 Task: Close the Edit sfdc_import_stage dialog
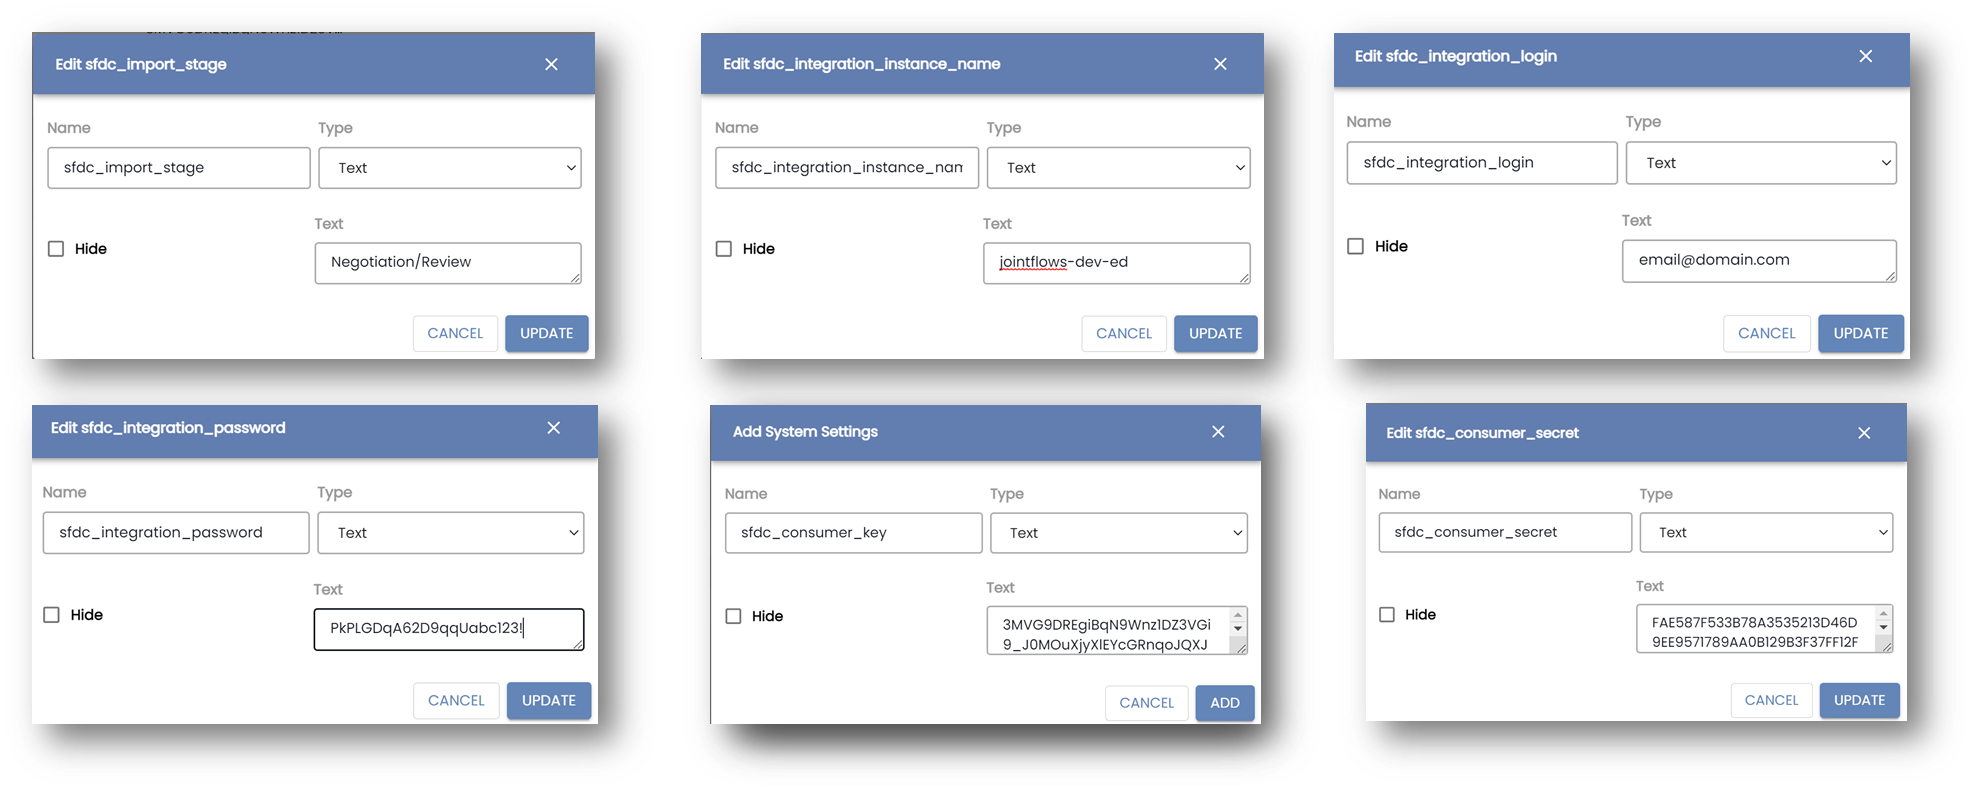point(551,64)
